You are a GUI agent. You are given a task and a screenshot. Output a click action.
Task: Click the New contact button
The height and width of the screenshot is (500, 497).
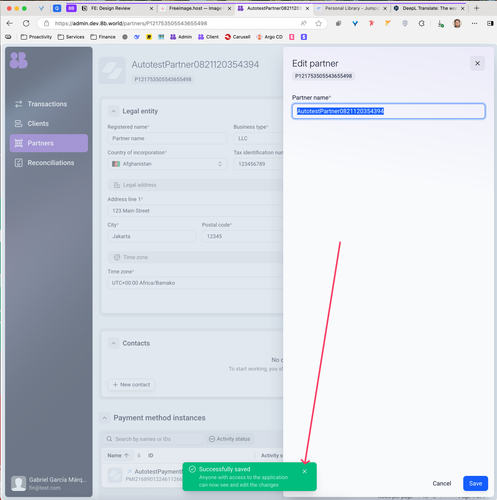click(131, 385)
